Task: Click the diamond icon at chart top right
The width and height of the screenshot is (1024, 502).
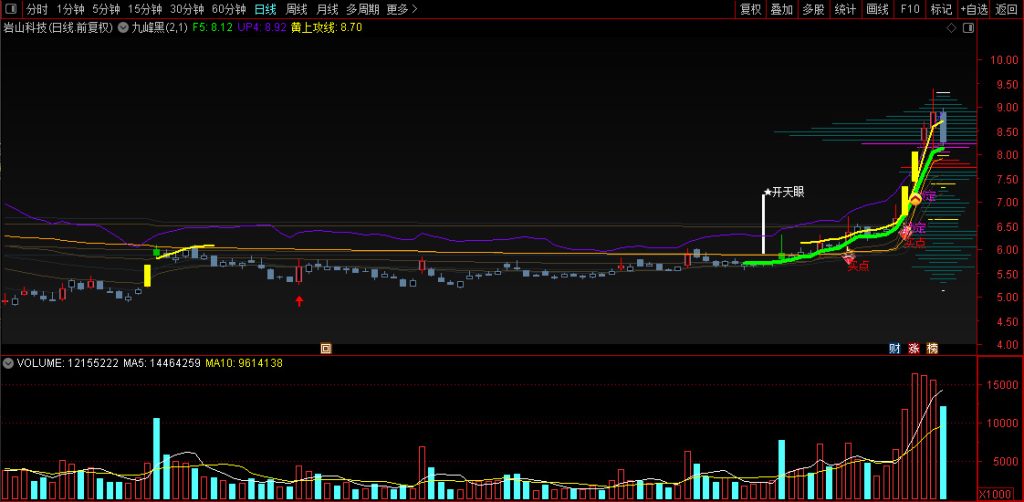Action: (950, 28)
